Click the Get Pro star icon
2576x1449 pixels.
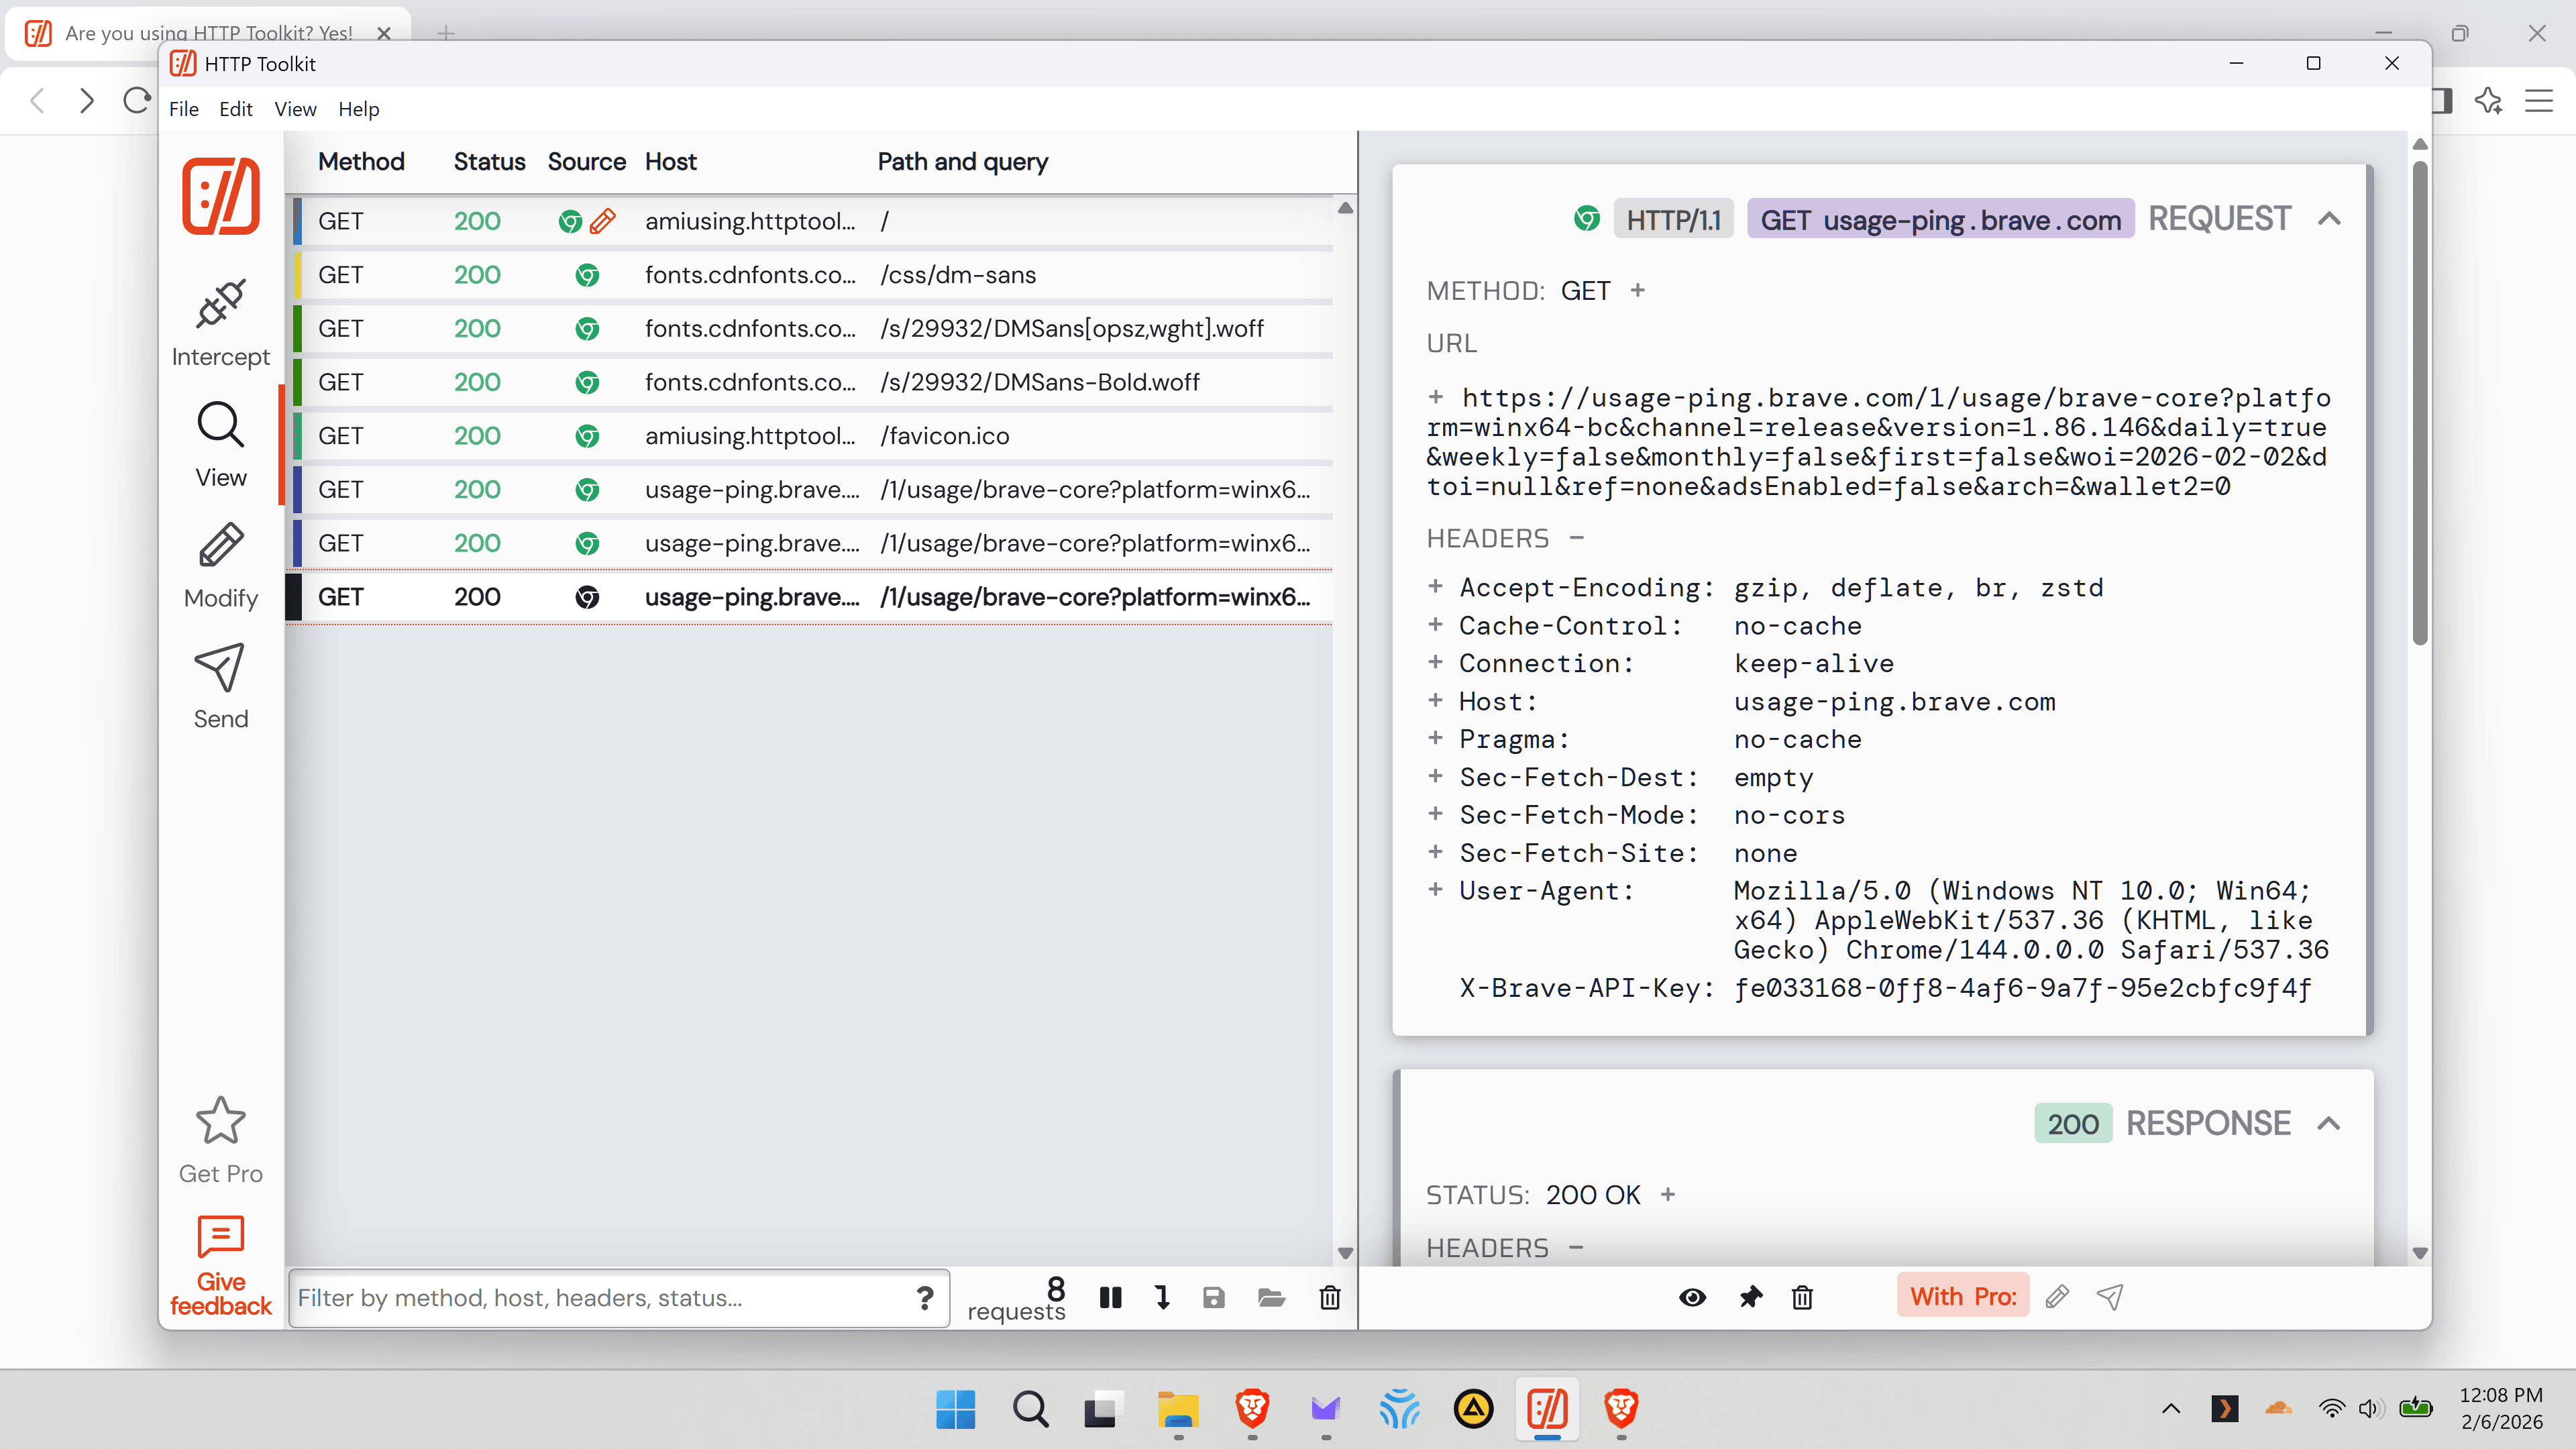pos(220,1121)
